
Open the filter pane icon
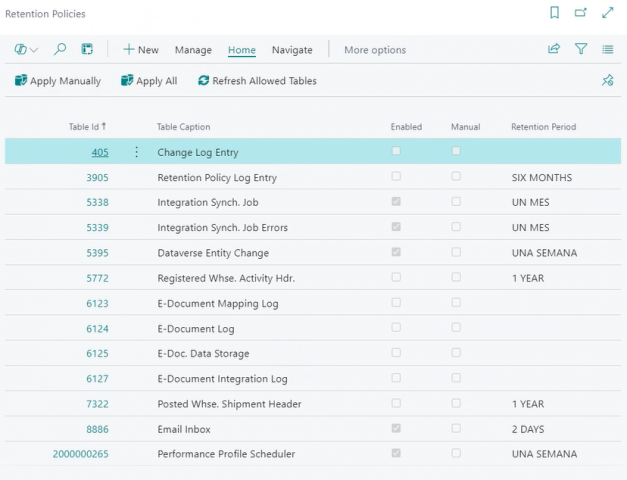coord(581,49)
